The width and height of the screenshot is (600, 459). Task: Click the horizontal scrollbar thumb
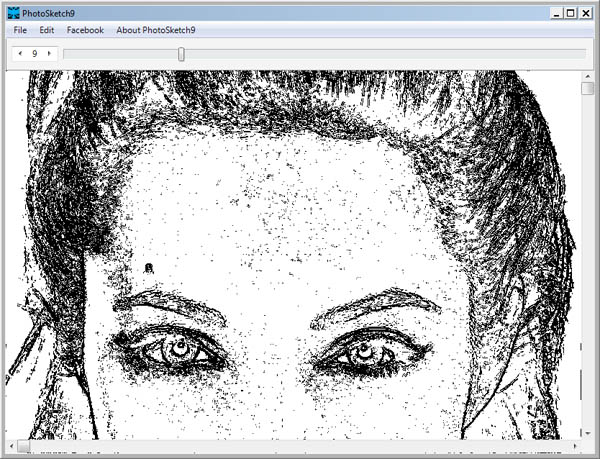[23, 446]
